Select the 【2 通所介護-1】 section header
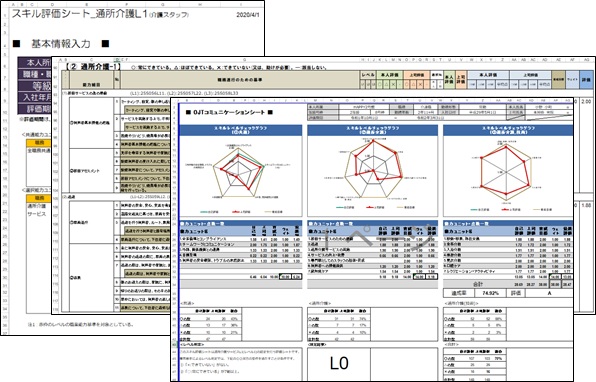596x382 pixels. point(93,67)
